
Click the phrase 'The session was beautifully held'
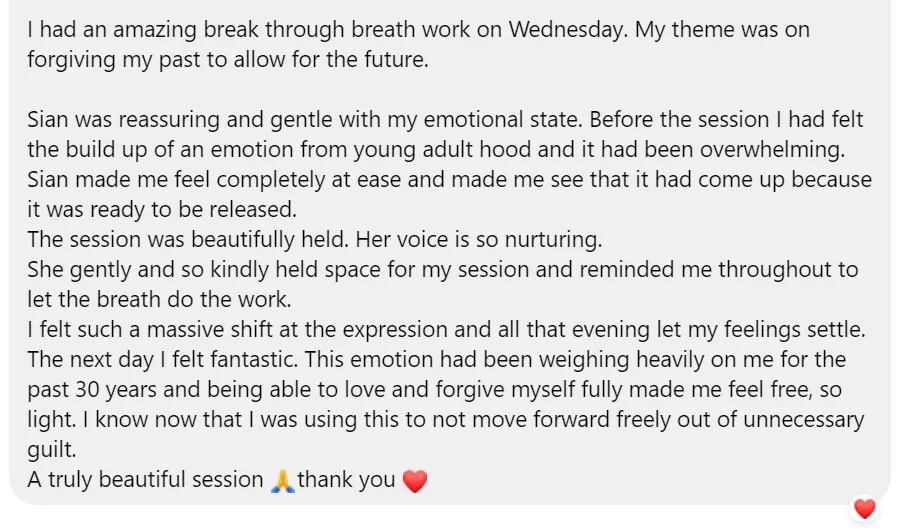[187, 240]
